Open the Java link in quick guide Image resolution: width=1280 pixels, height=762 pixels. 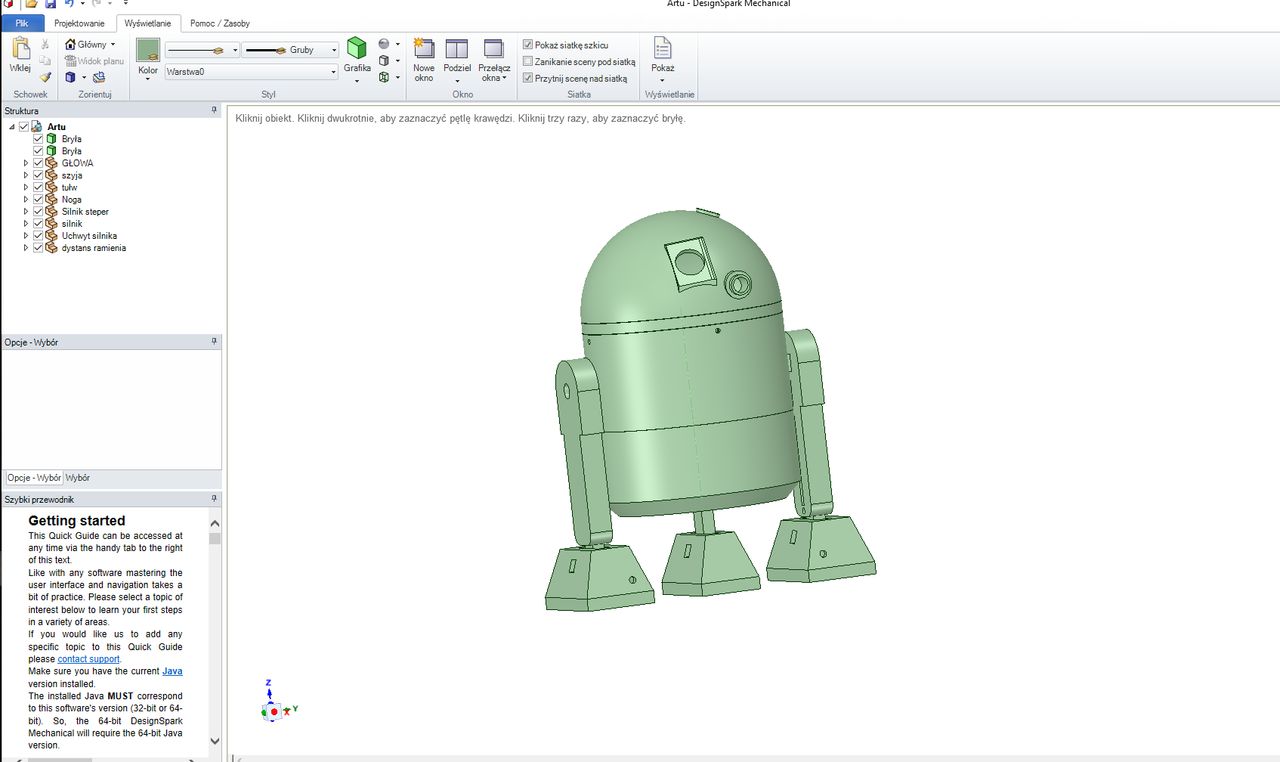pyautogui.click(x=172, y=671)
